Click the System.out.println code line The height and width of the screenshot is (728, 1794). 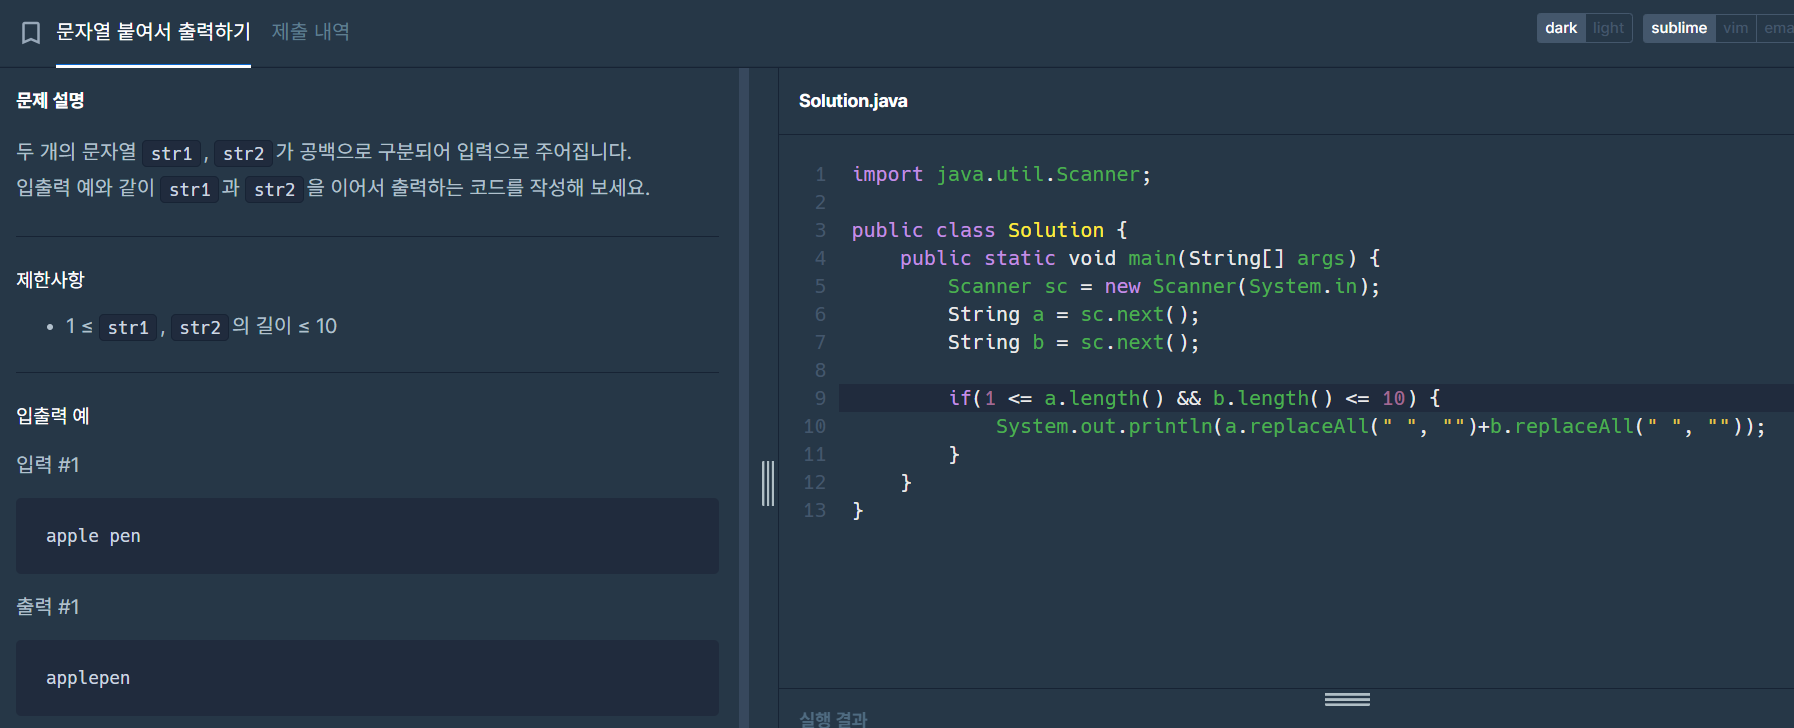pos(1380,426)
